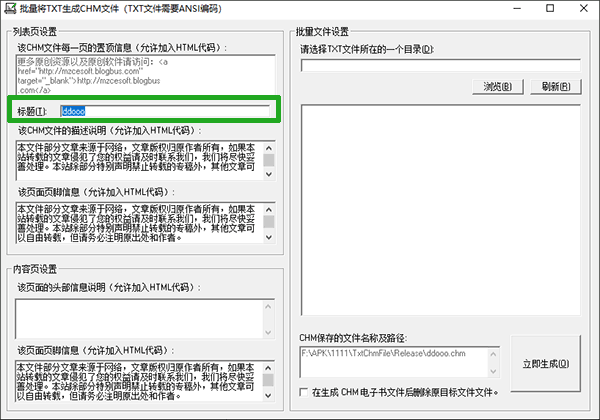Click the 浏览 browse button

[497, 87]
